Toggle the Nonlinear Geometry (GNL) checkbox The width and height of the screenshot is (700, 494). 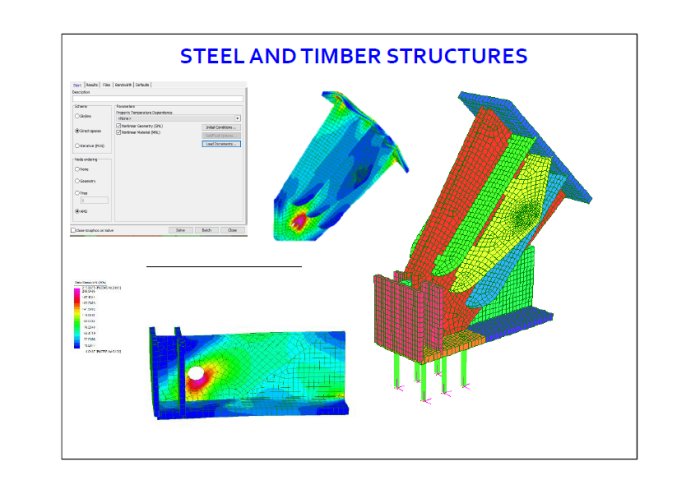point(119,126)
